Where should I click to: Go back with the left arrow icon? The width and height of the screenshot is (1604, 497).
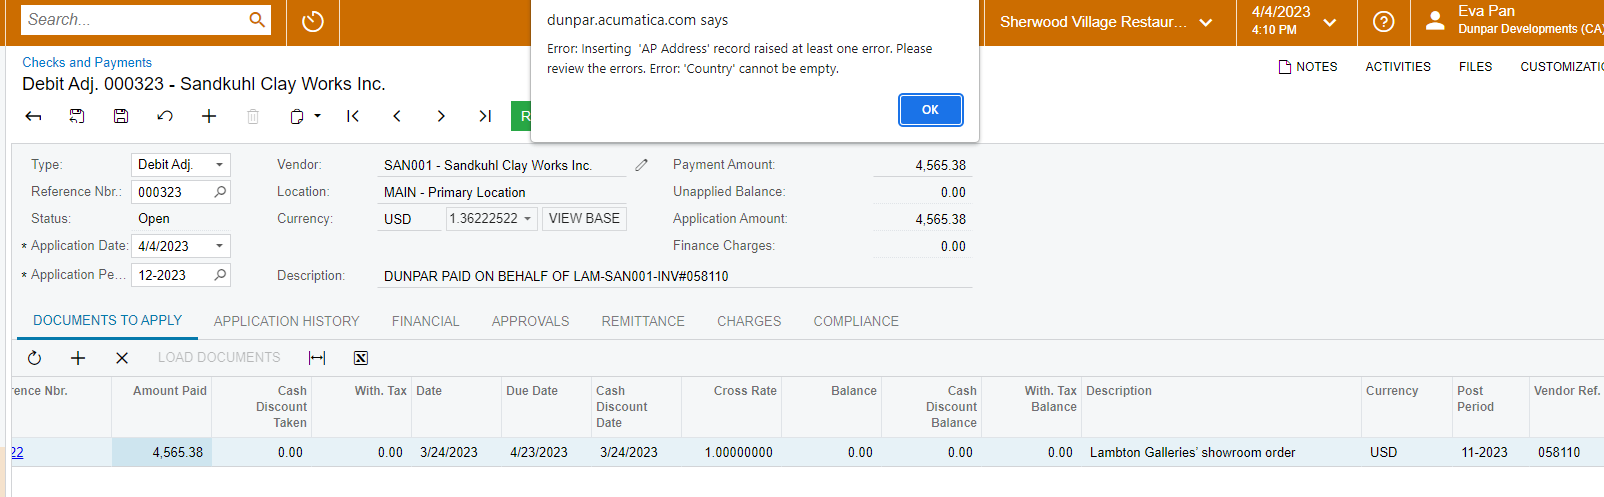click(x=33, y=116)
